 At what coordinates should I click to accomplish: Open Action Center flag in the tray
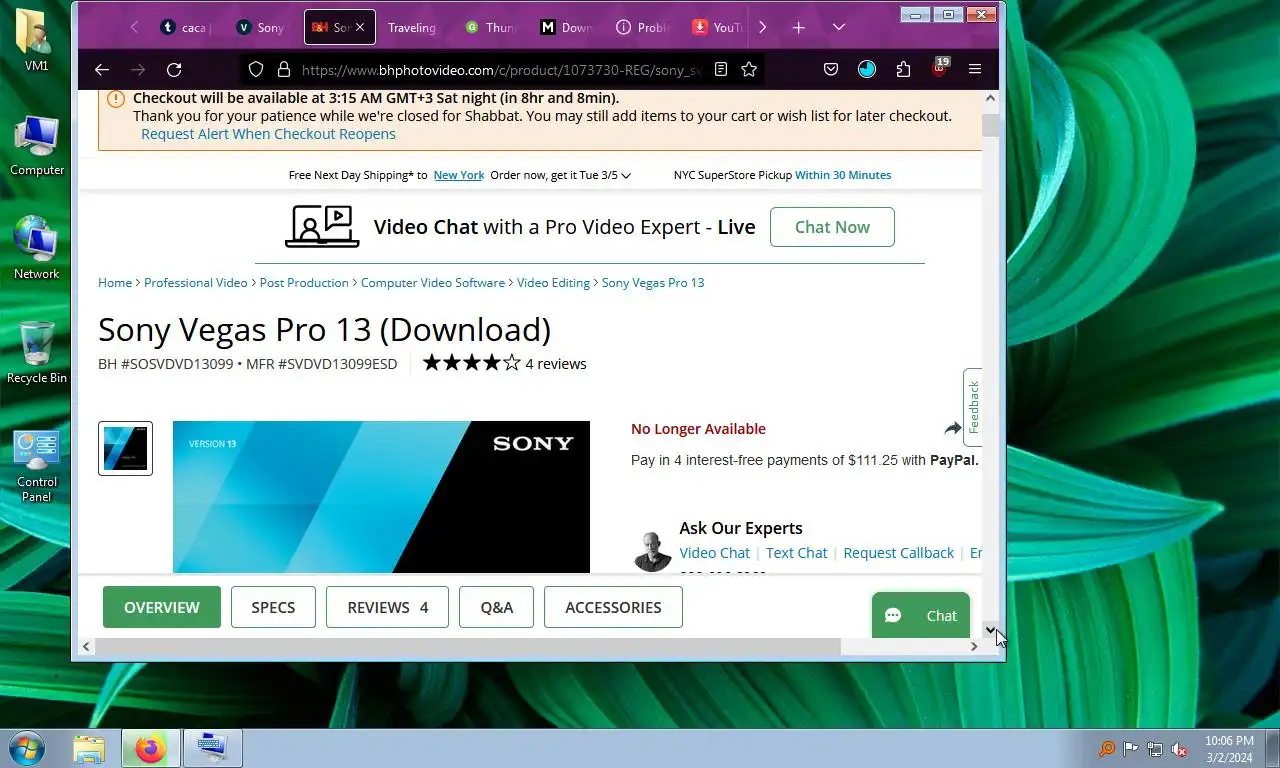(x=1131, y=749)
